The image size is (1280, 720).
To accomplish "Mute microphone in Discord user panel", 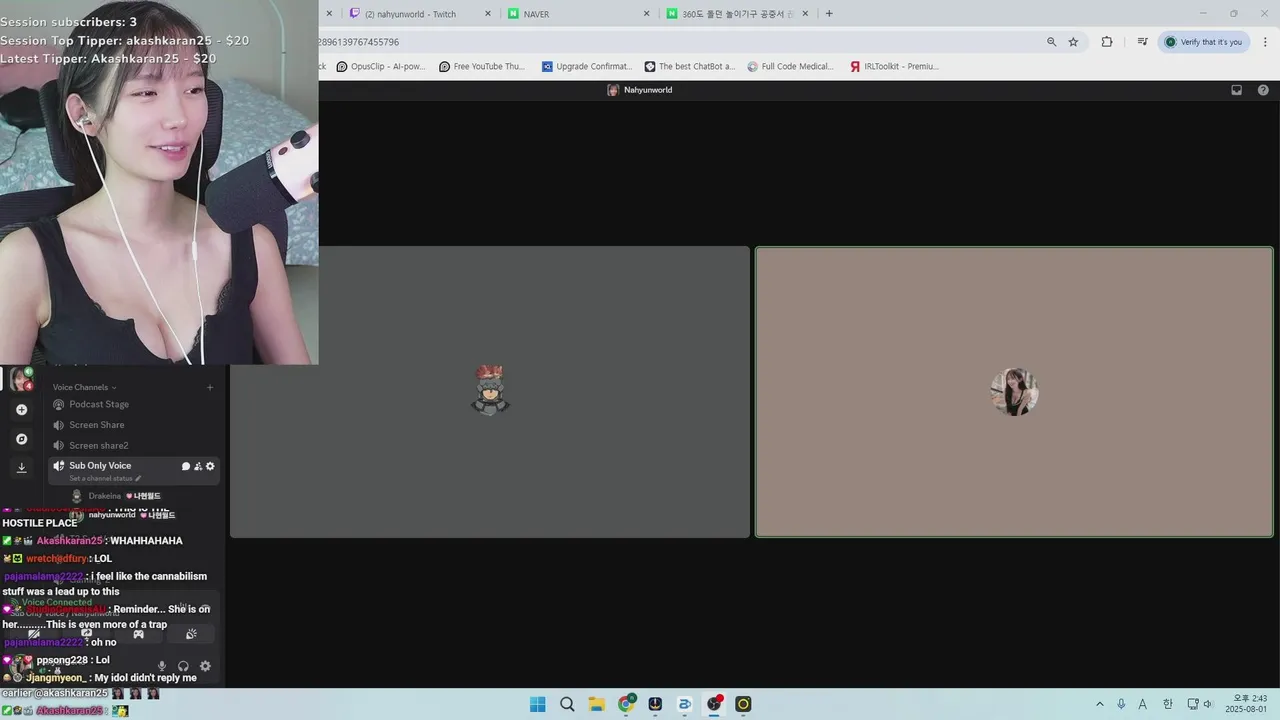I will pos(162,666).
